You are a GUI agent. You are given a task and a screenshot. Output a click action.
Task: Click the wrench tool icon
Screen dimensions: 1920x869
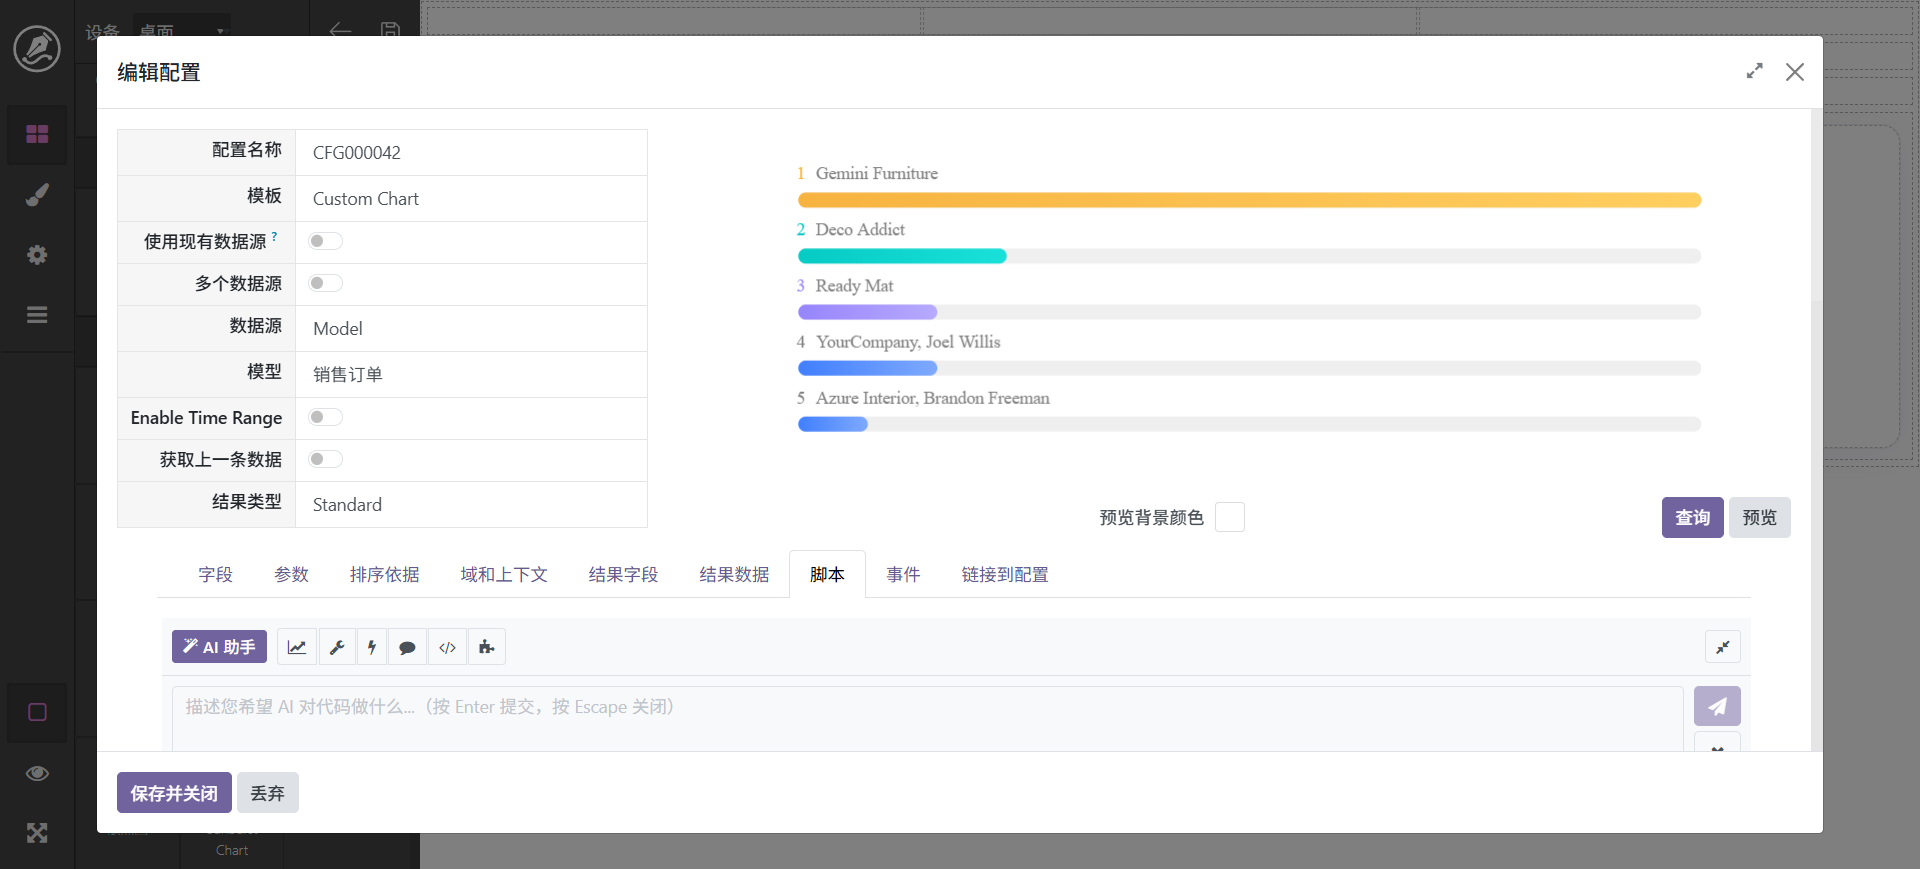tap(337, 647)
